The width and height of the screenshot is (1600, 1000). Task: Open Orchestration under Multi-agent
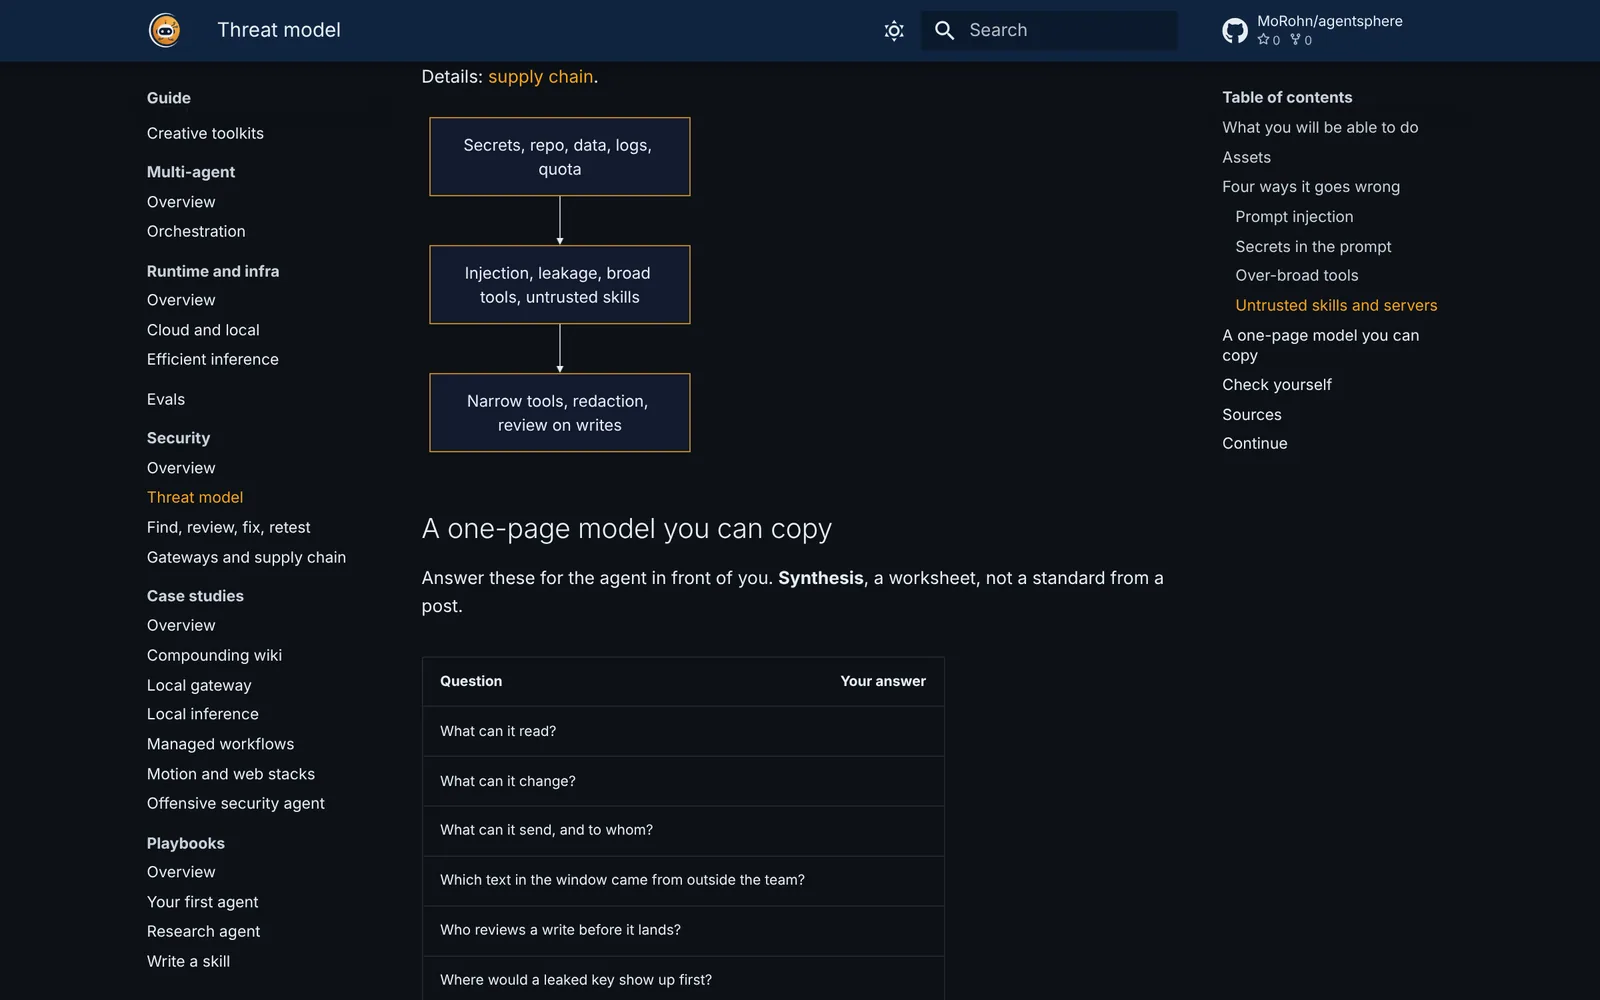tap(196, 231)
